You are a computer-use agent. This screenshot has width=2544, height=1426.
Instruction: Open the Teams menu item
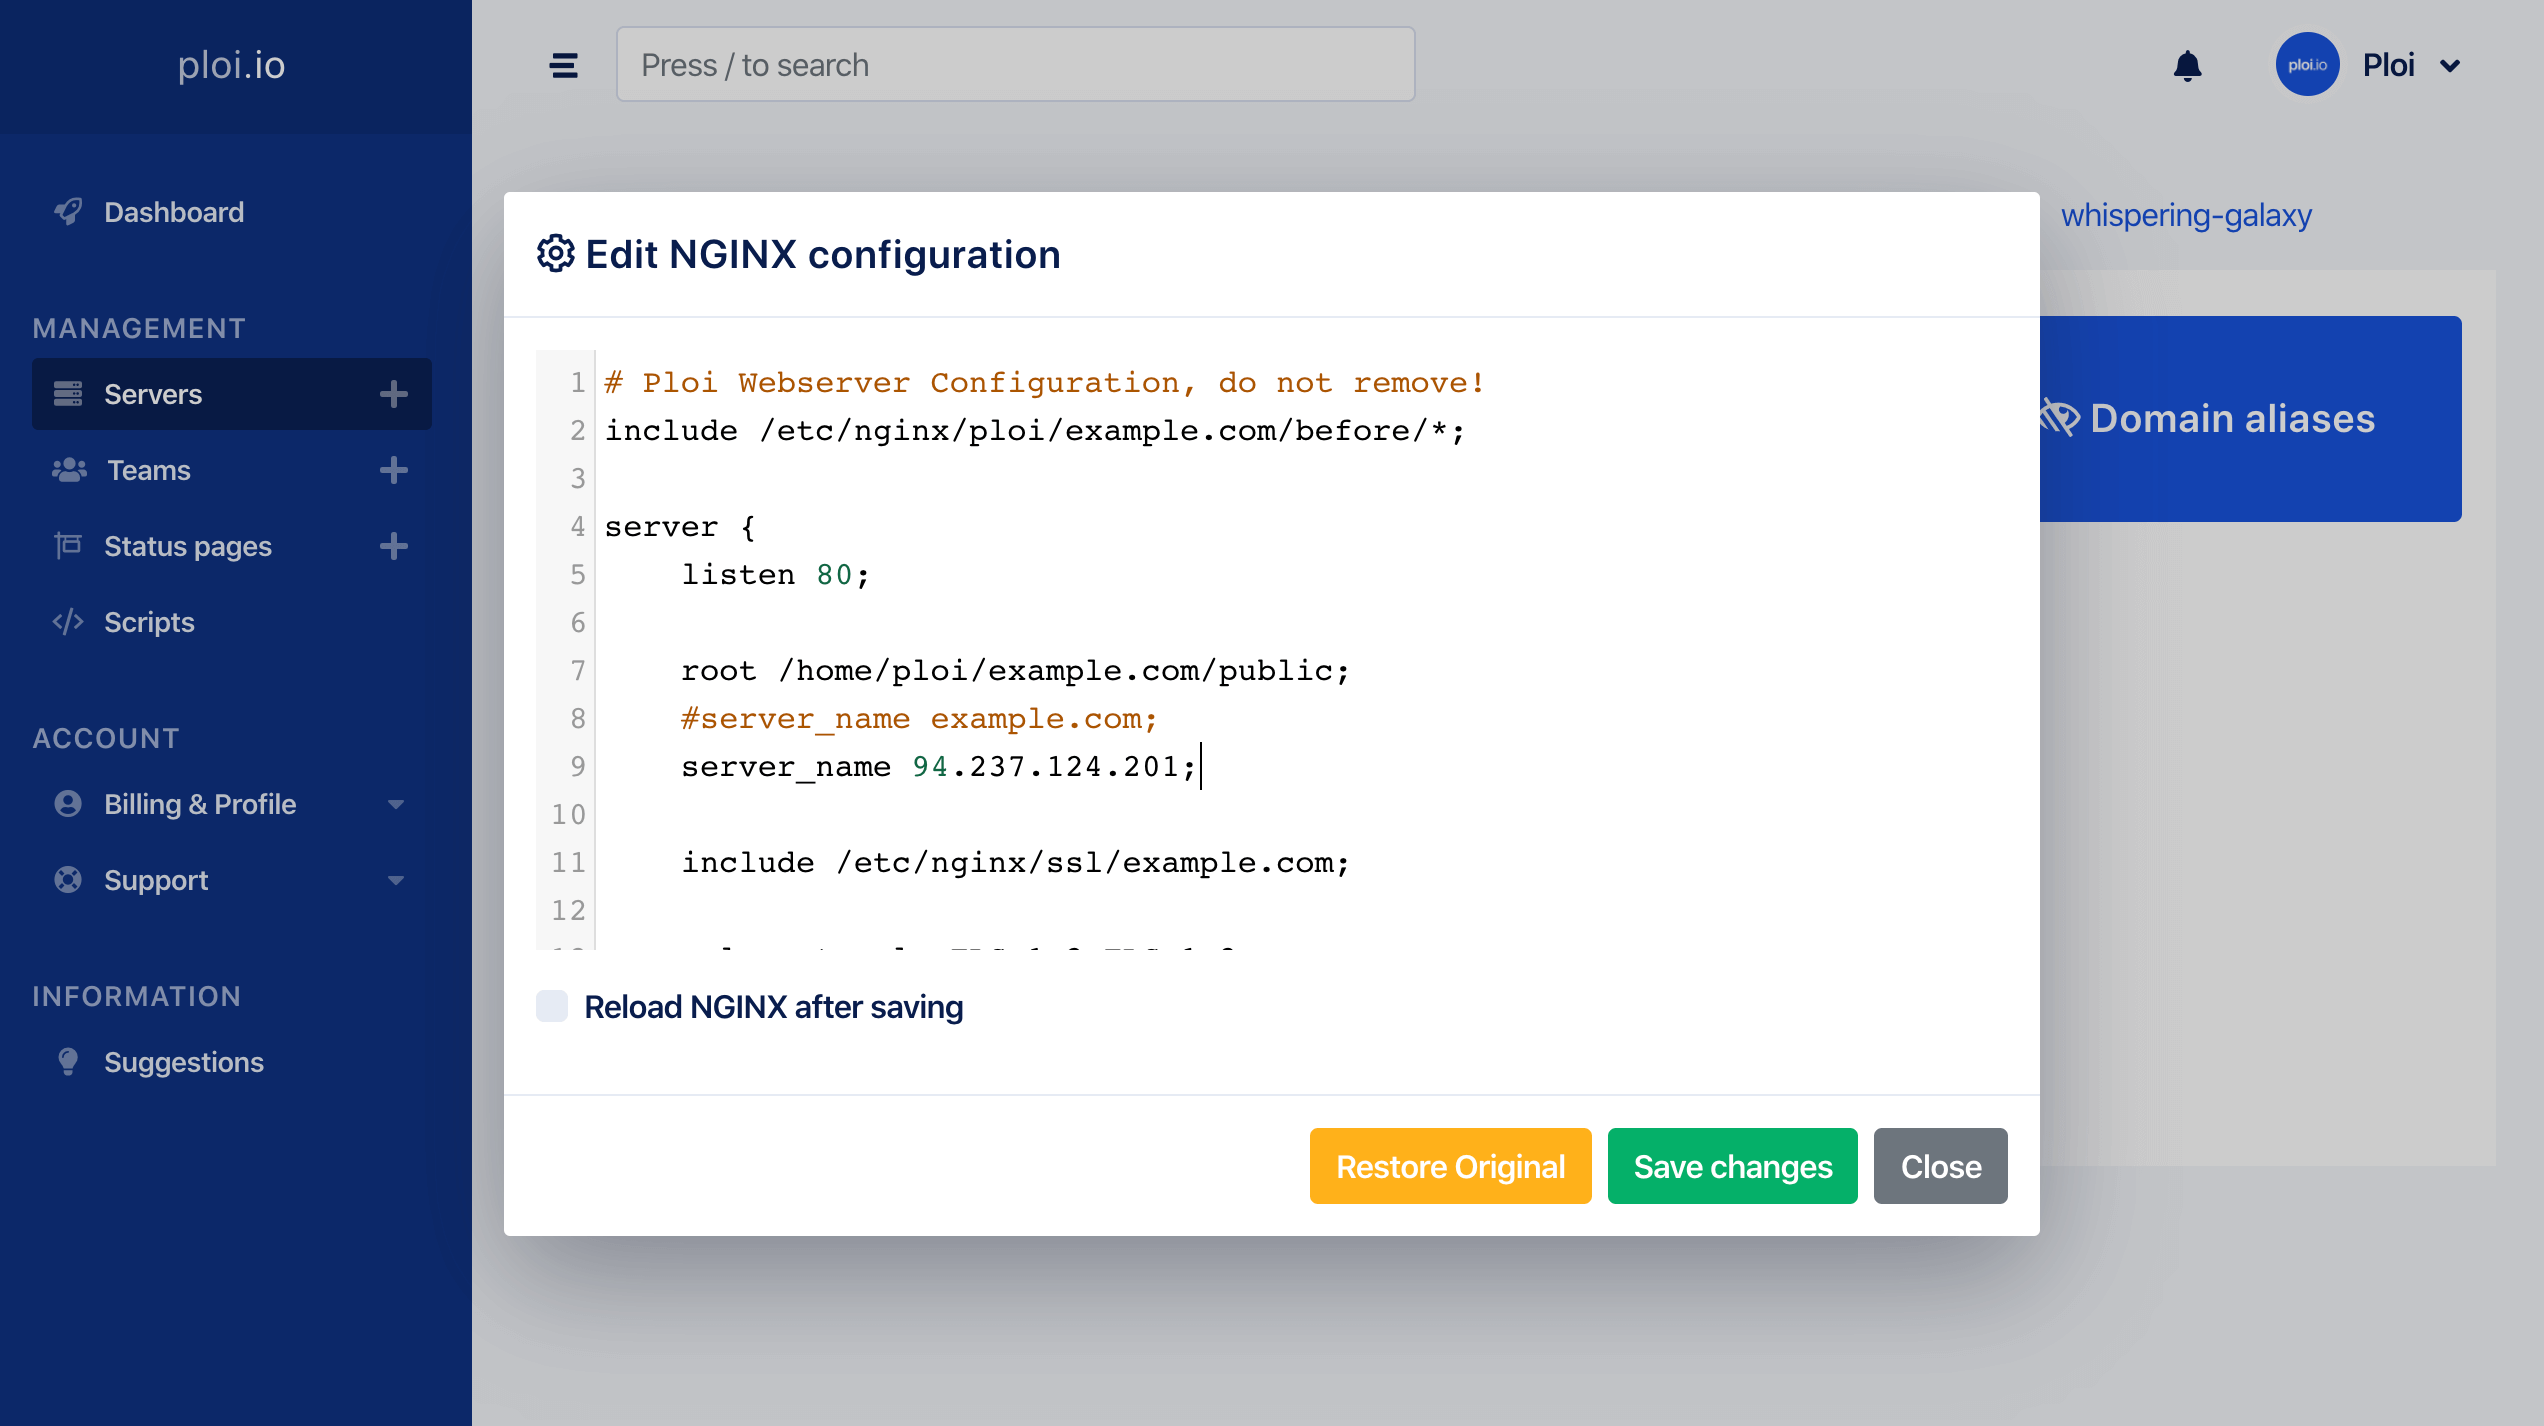point(149,470)
